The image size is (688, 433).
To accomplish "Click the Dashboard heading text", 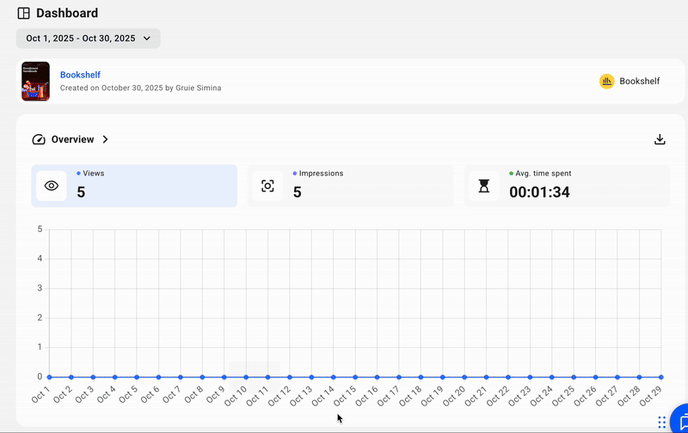I will pyautogui.click(x=67, y=13).
